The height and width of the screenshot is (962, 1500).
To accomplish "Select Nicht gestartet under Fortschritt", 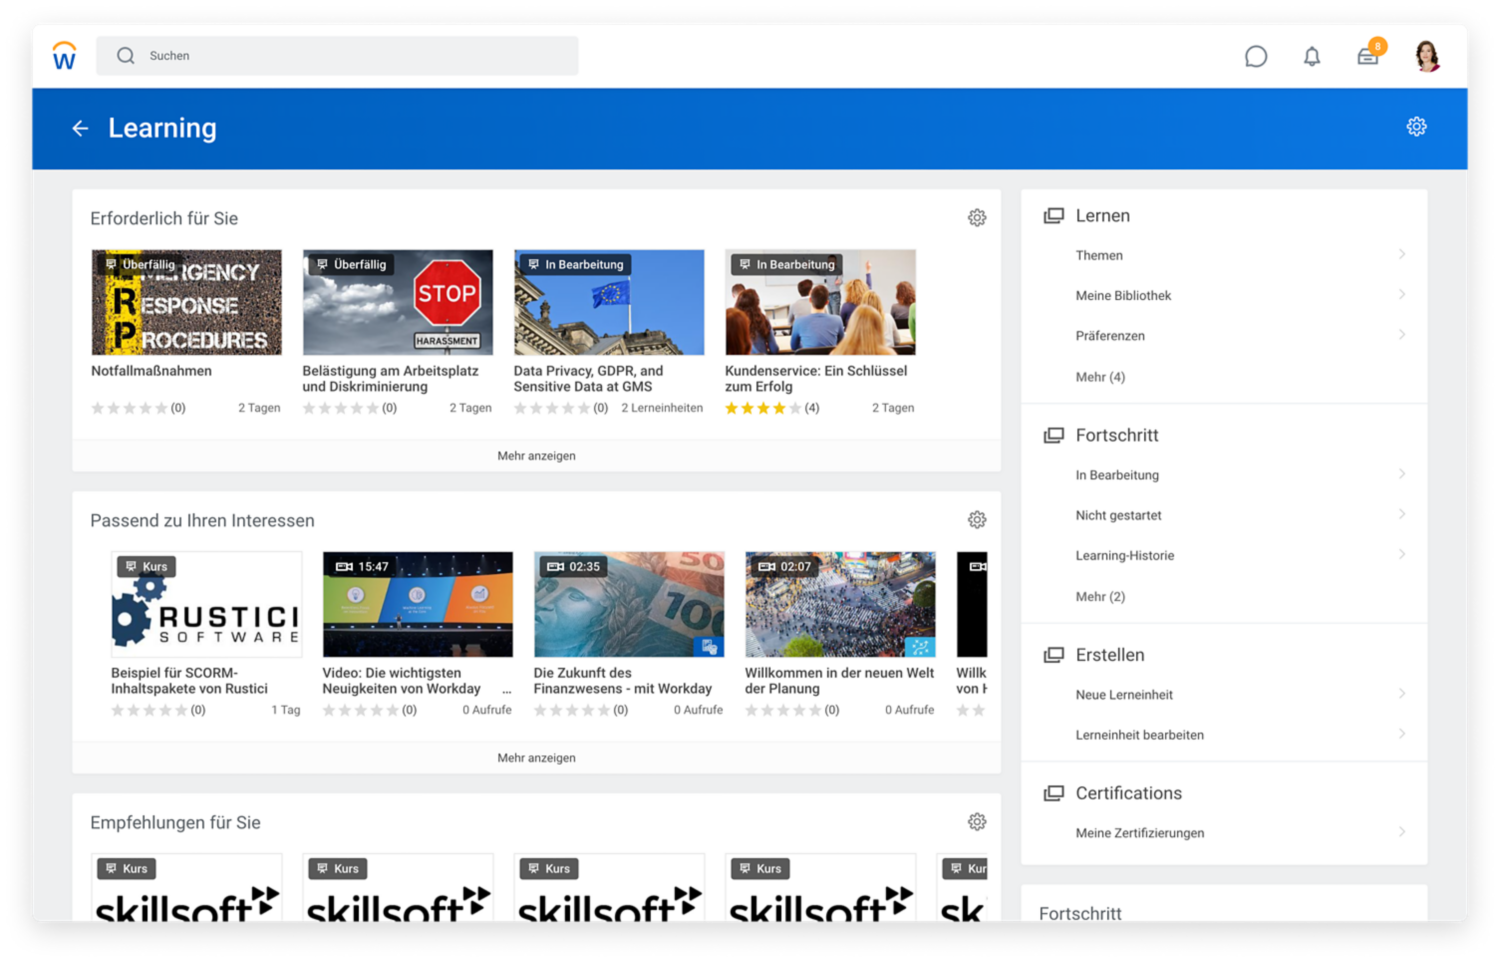I will [x=1118, y=515].
